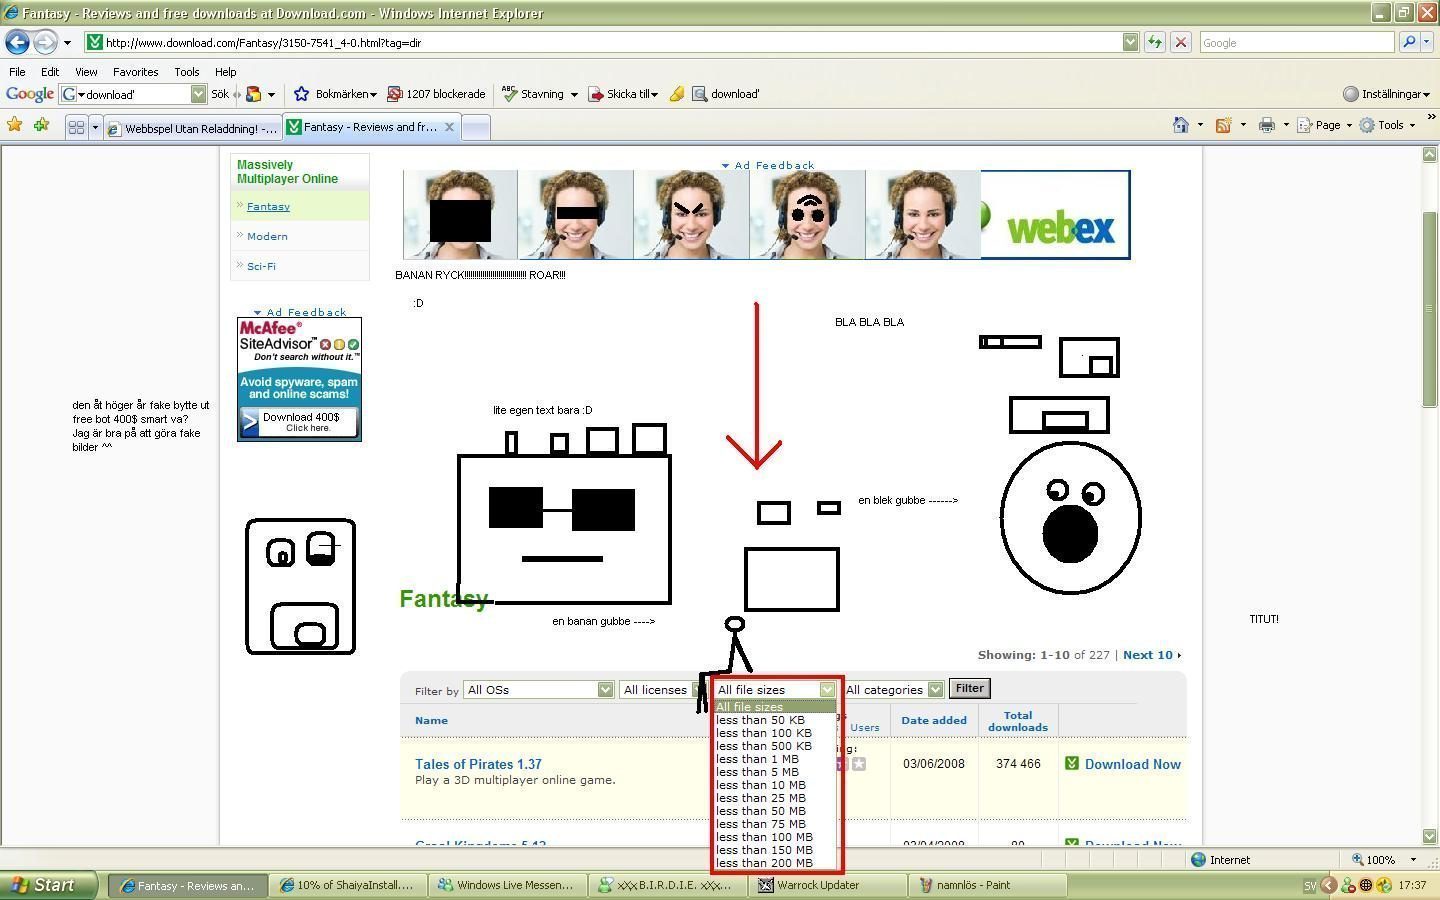
Task: Open Google toolbar search box dropdown
Action: point(198,94)
